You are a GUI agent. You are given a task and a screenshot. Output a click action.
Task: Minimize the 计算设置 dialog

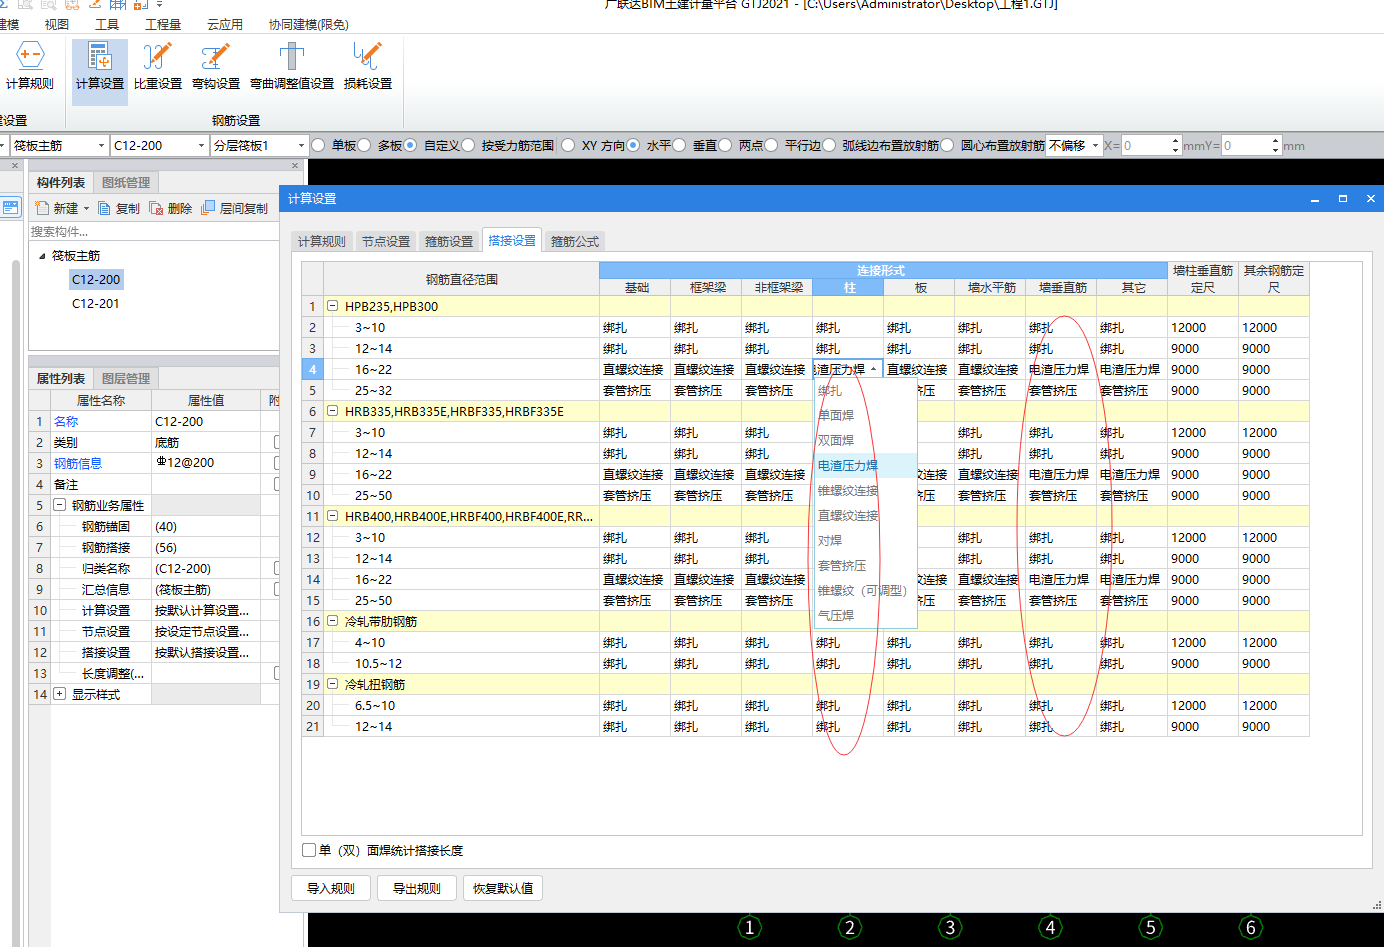pos(1315,199)
